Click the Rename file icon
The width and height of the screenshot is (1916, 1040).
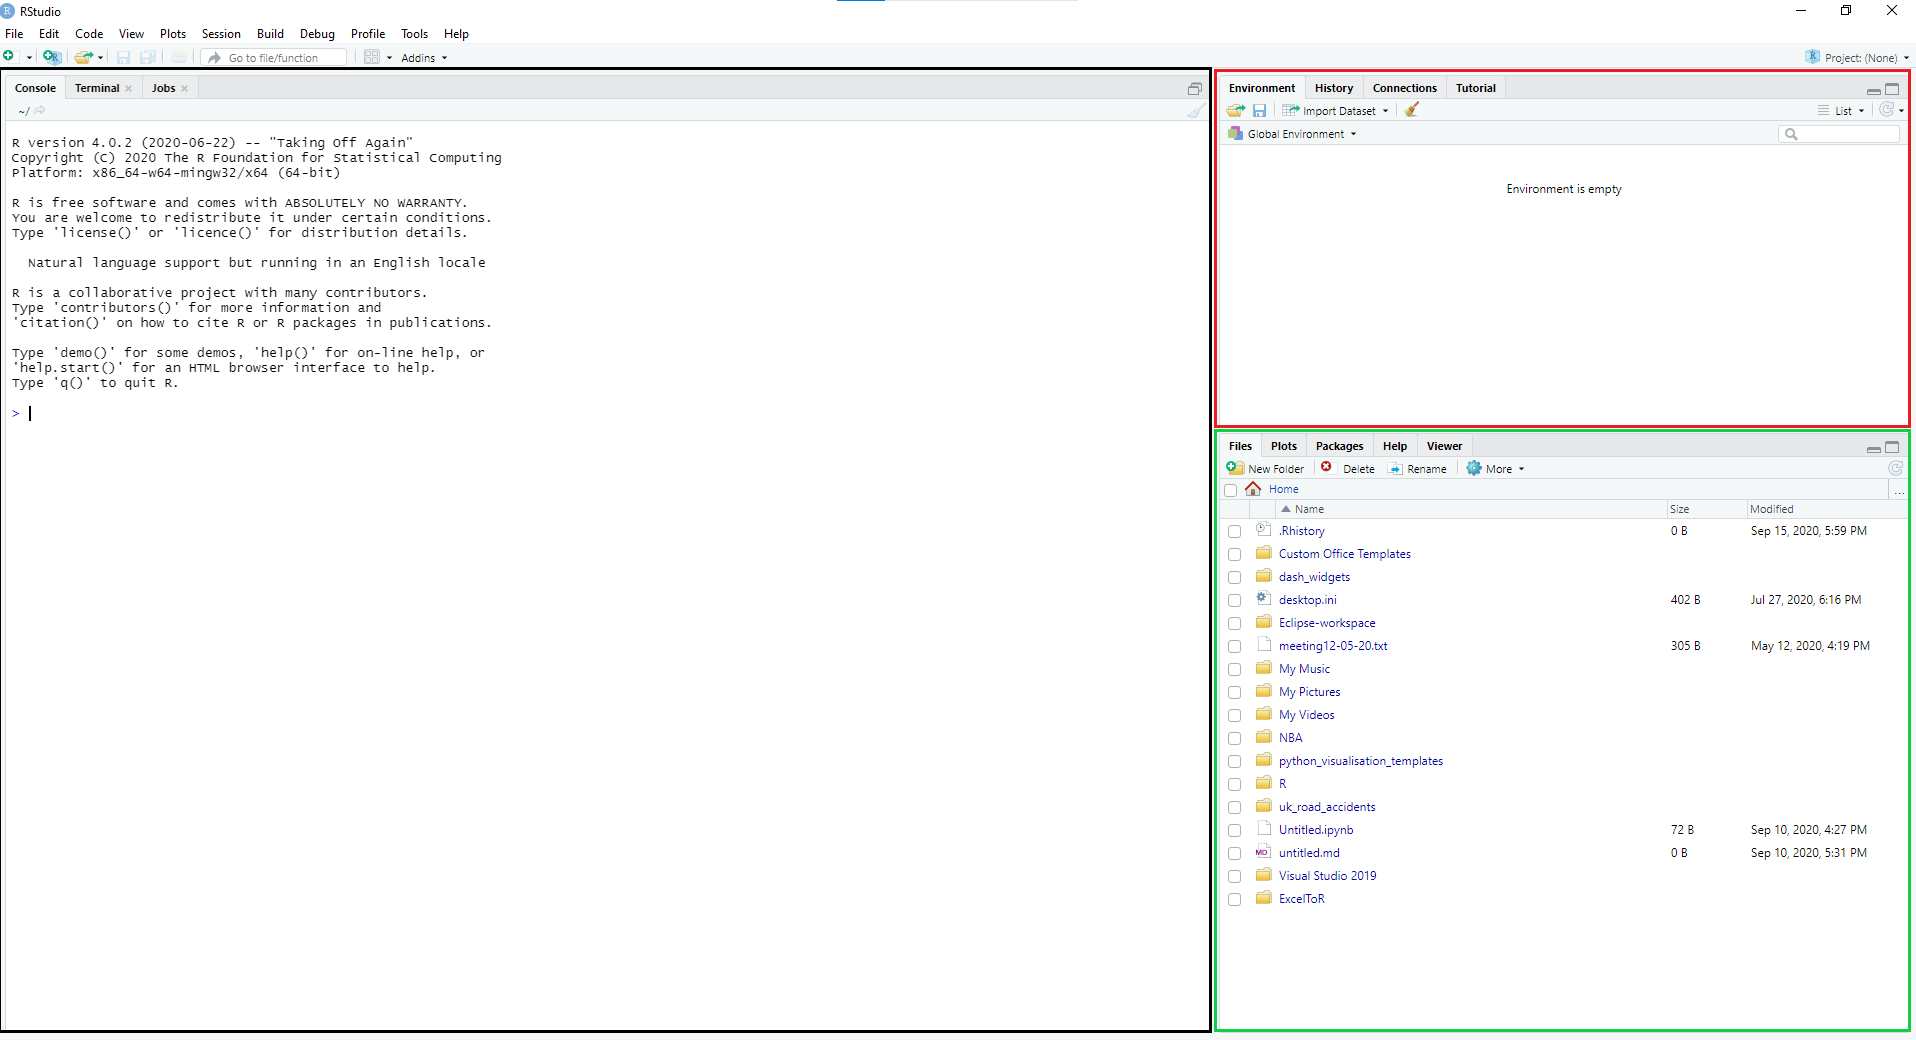point(1395,468)
